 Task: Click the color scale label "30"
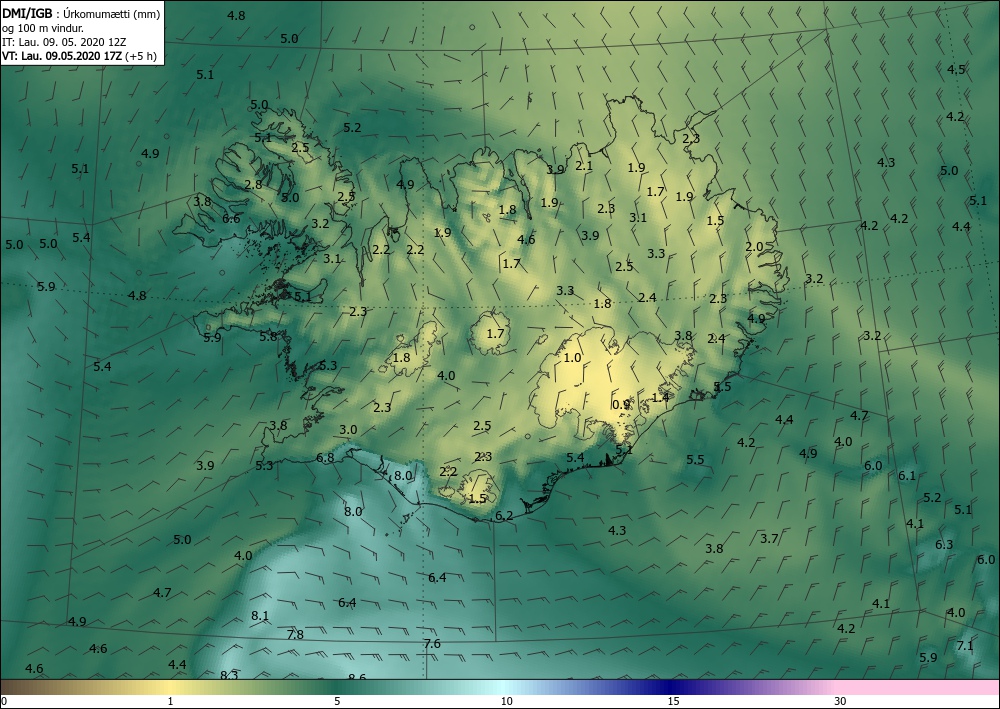pyautogui.click(x=841, y=701)
